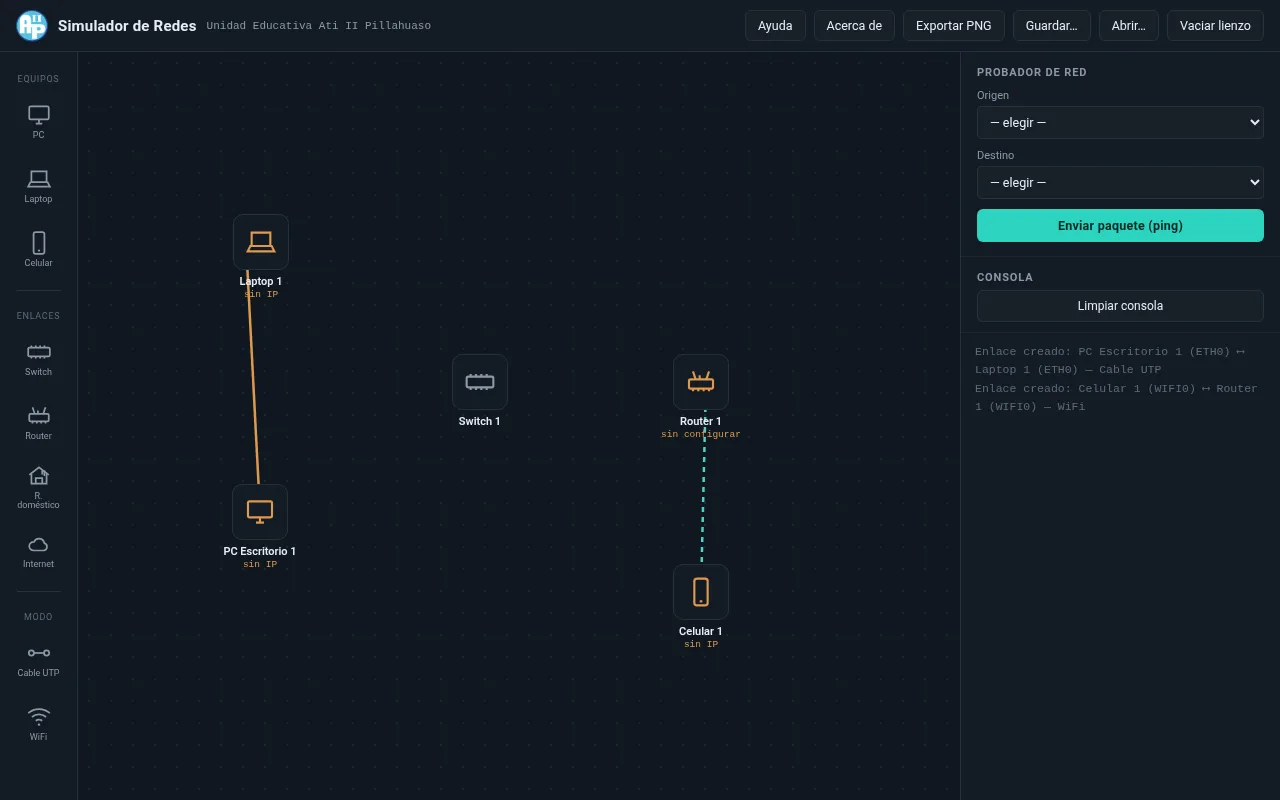This screenshot has height=800, width=1280.
Task: Click Enviar paquete (ping)
Action: [x=1120, y=225]
